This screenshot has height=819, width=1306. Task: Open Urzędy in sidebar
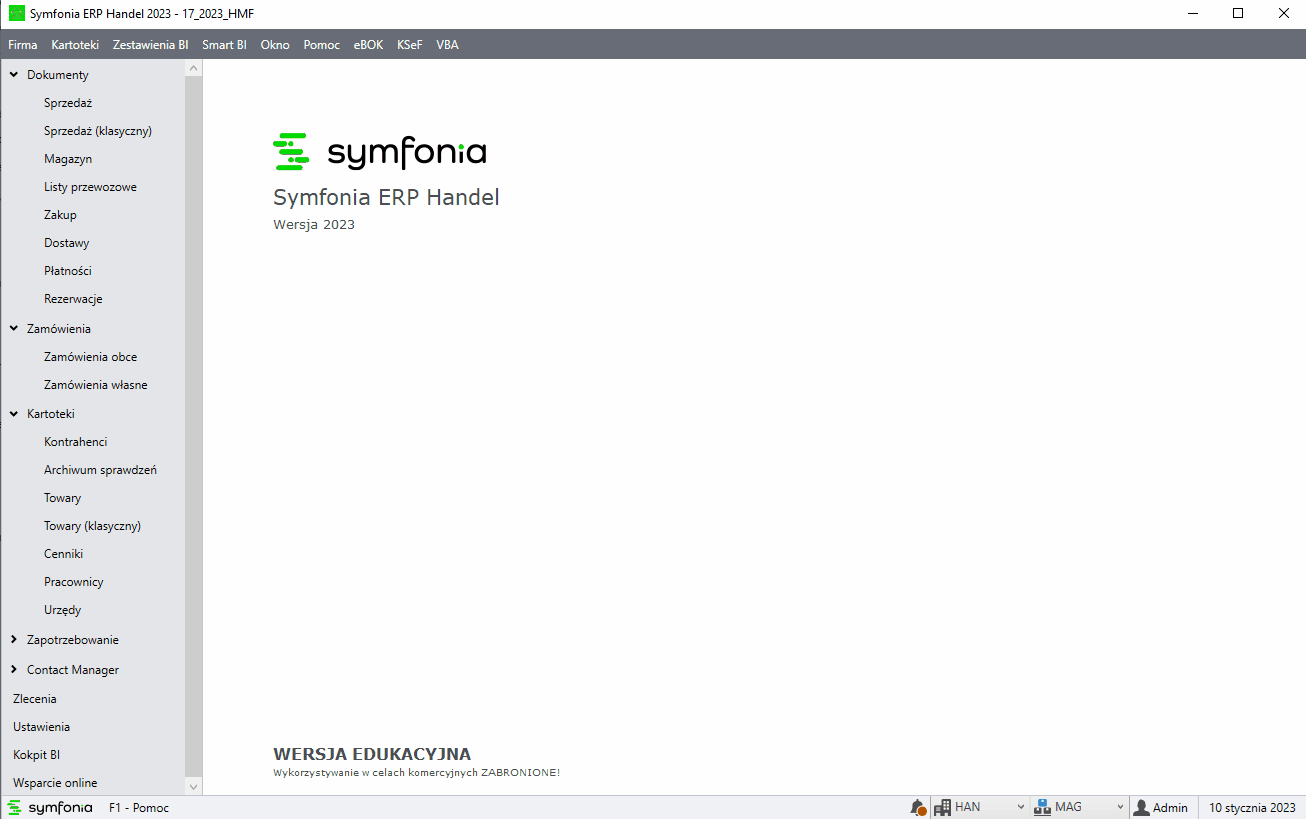pos(63,610)
